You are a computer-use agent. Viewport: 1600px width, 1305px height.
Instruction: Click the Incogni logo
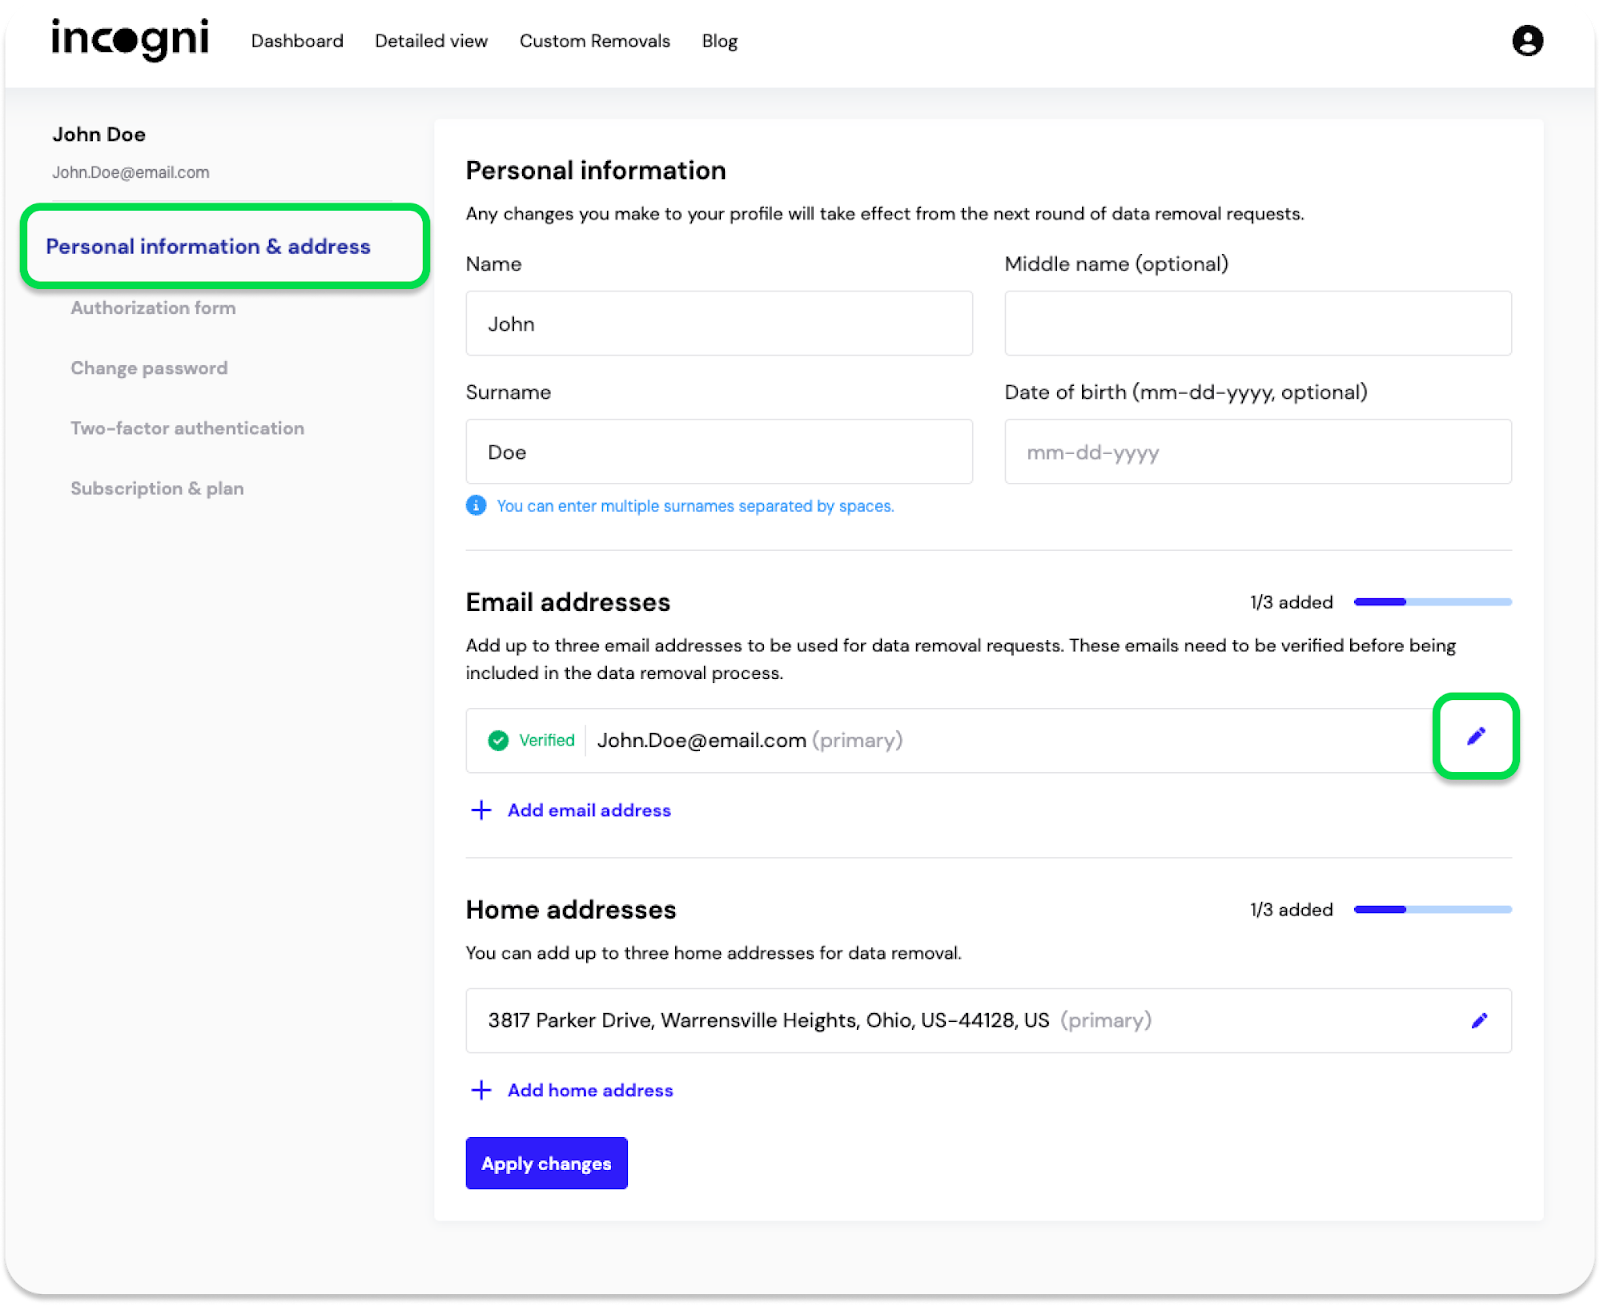(130, 40)
